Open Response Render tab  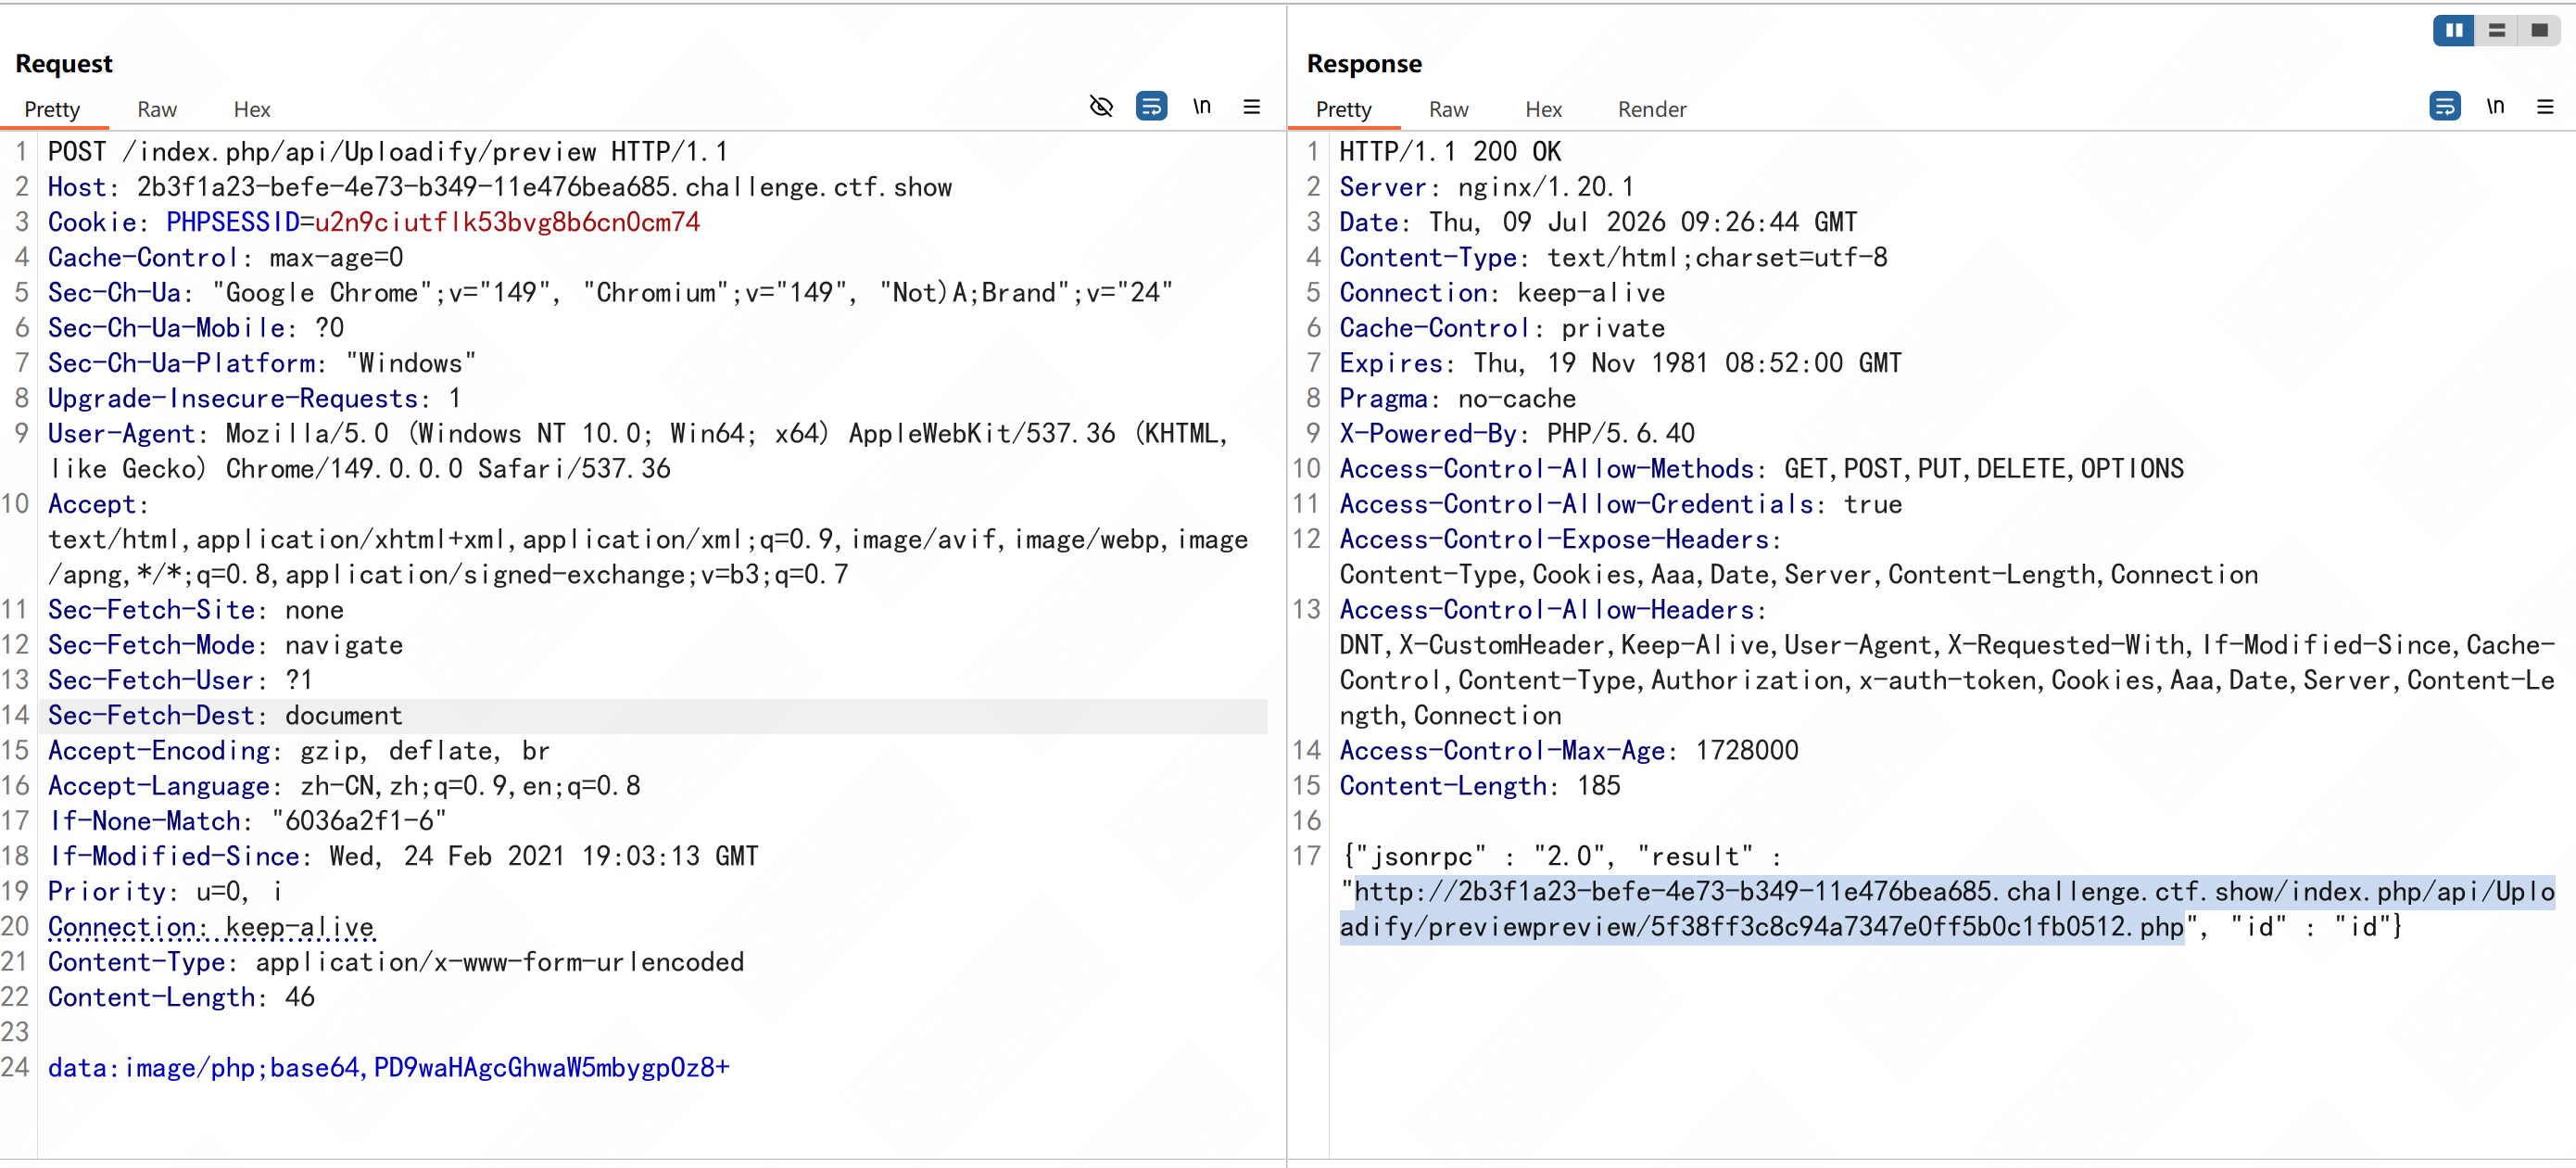click(x=1652, y=109)
